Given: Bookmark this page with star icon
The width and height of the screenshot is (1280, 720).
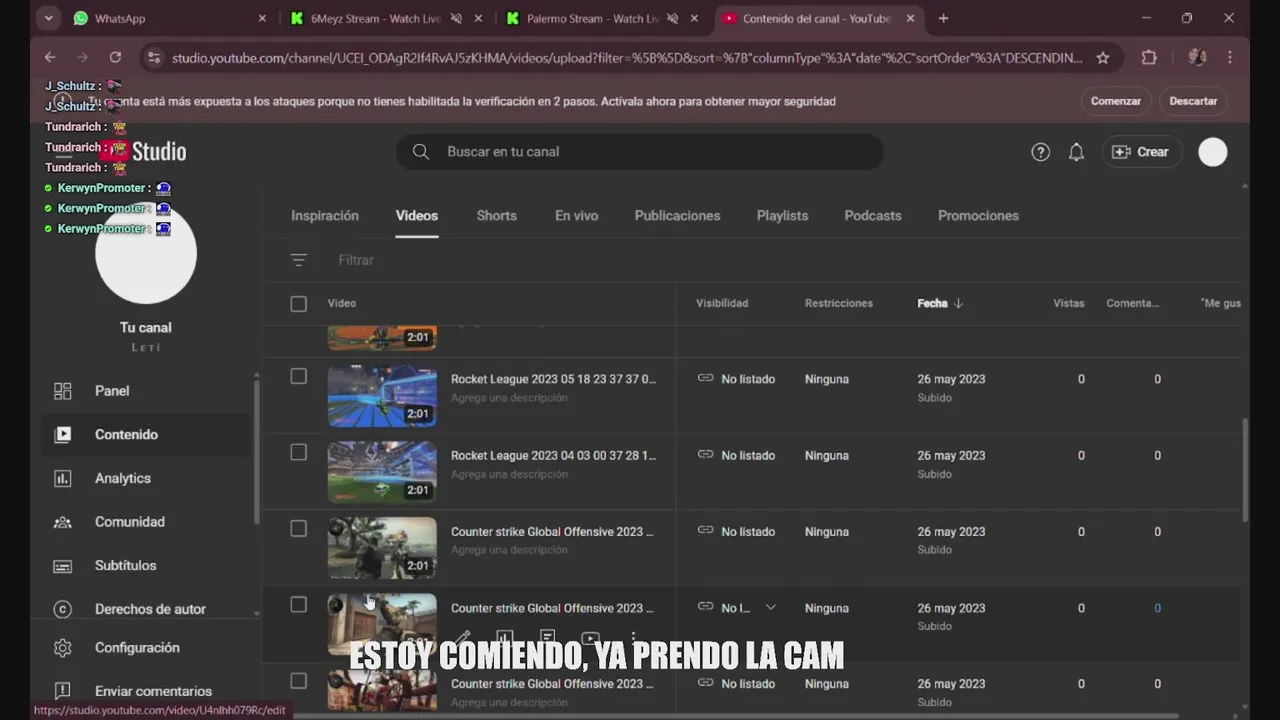Looking at the screenshot, I should [1103, 58].
